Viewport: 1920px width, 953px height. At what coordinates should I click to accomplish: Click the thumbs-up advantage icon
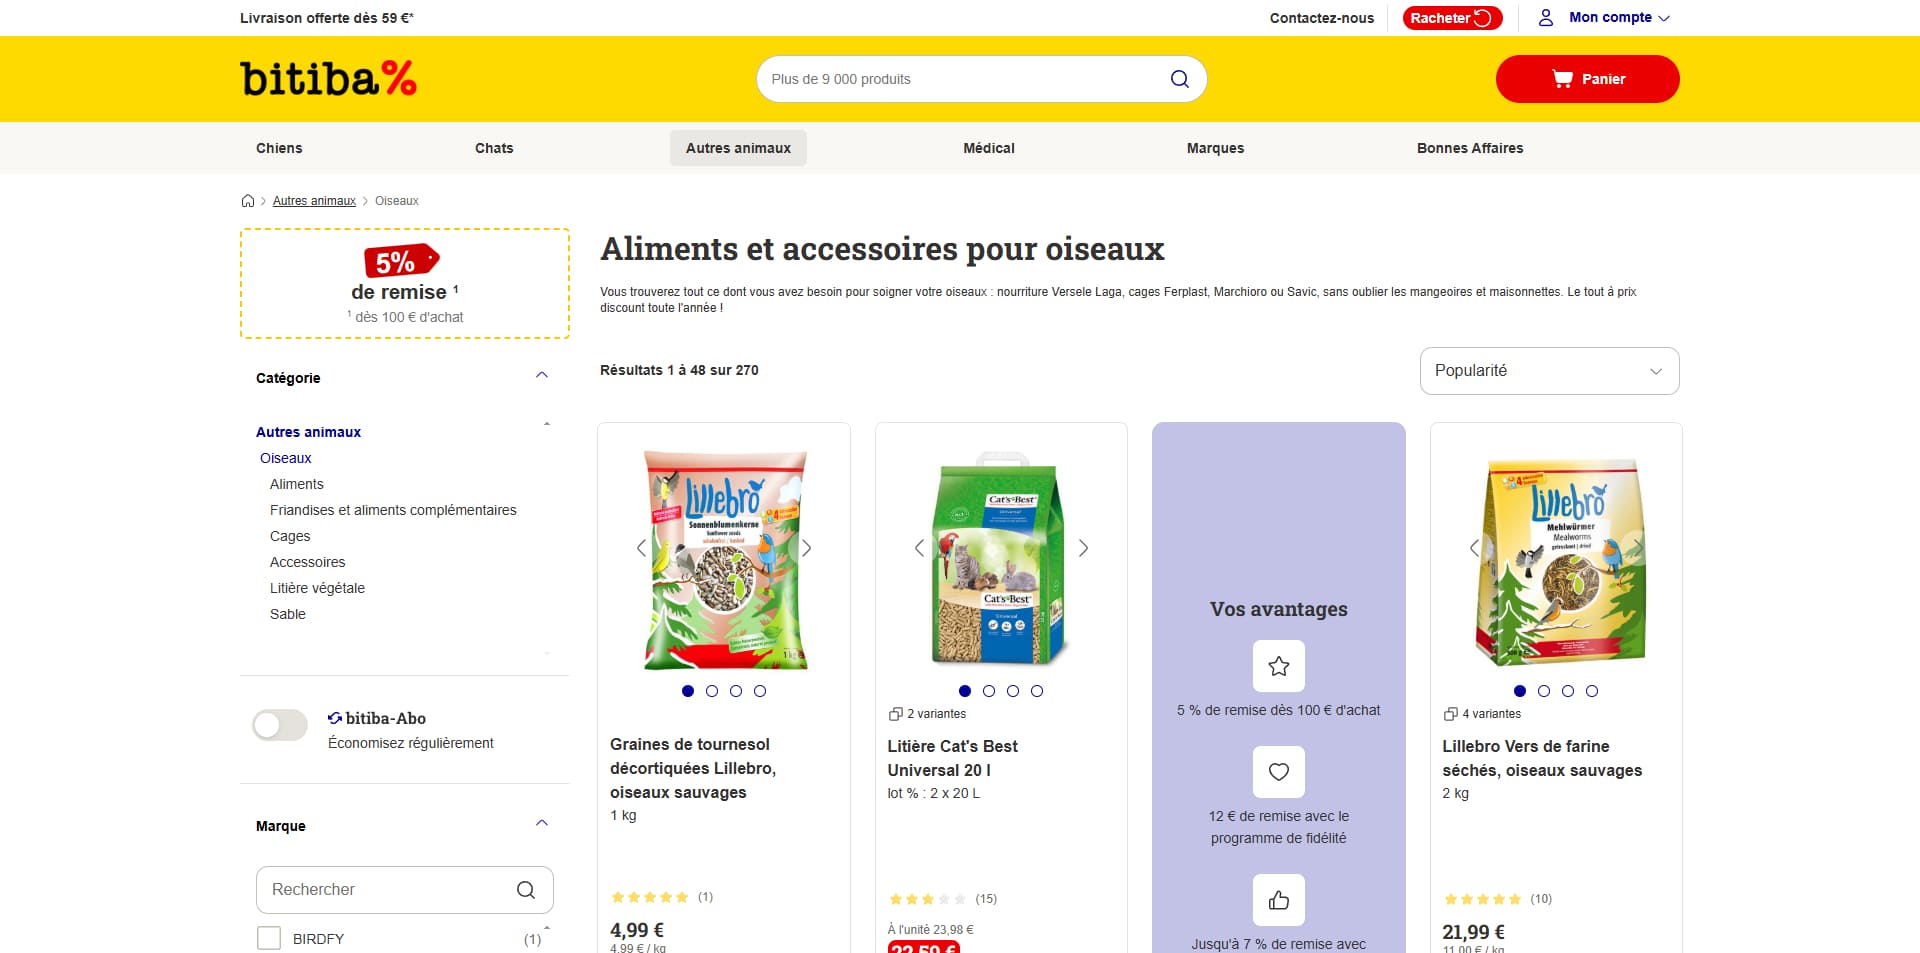[x=1279, y=900]
